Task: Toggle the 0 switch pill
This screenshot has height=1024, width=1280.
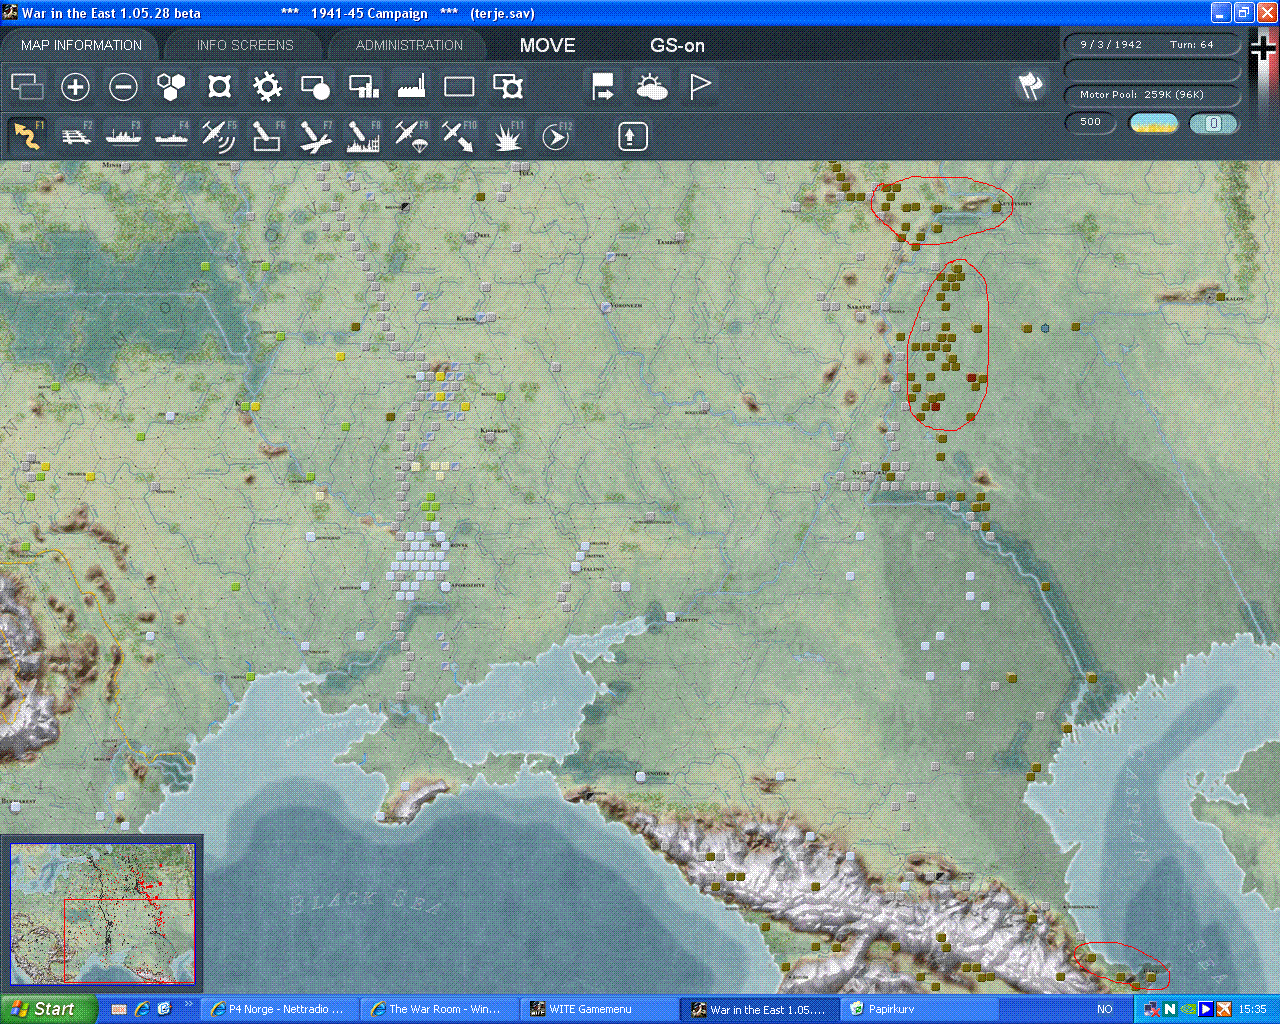Action: (x=1213, y=123)
